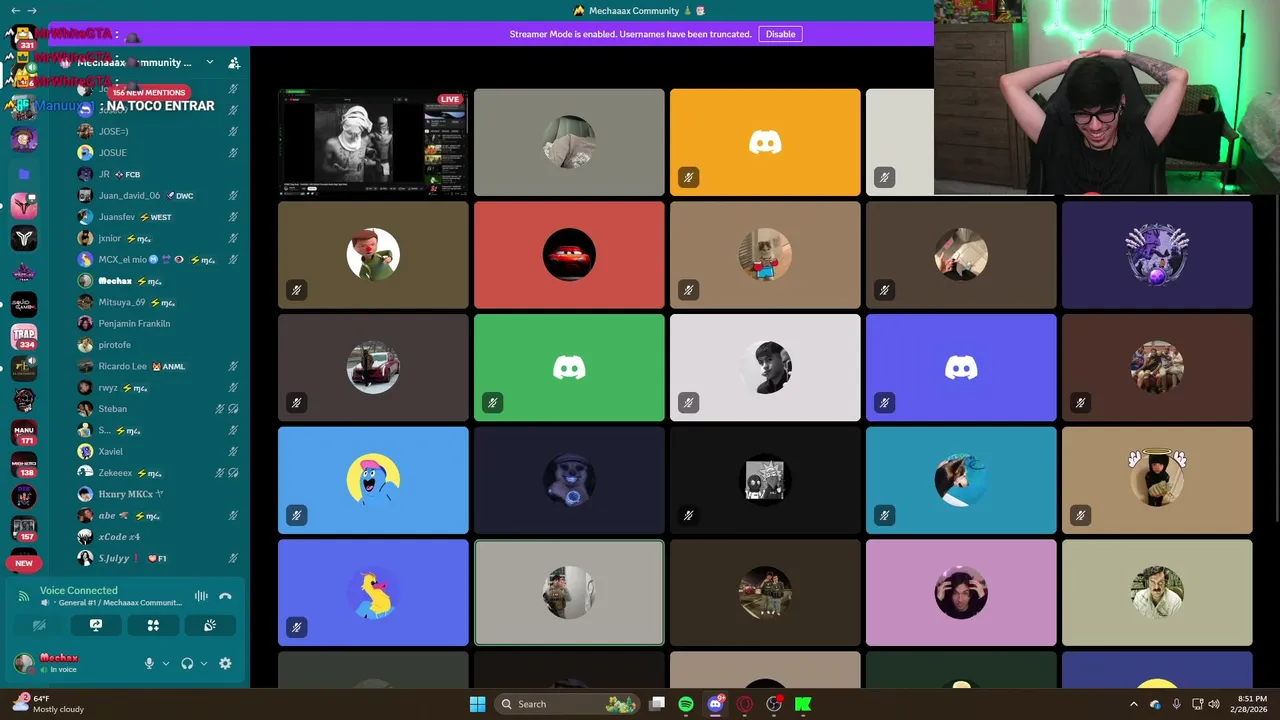Open the Windows Start menu
The image size is (1280, 720).
(477, 704)
